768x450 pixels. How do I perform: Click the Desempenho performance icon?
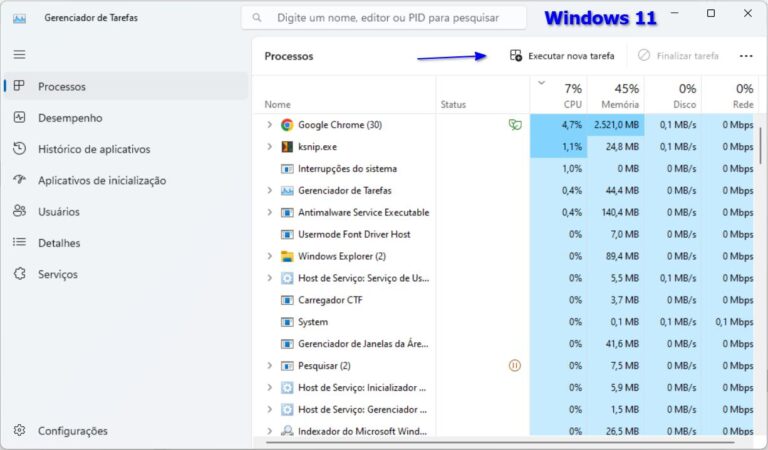20,118
